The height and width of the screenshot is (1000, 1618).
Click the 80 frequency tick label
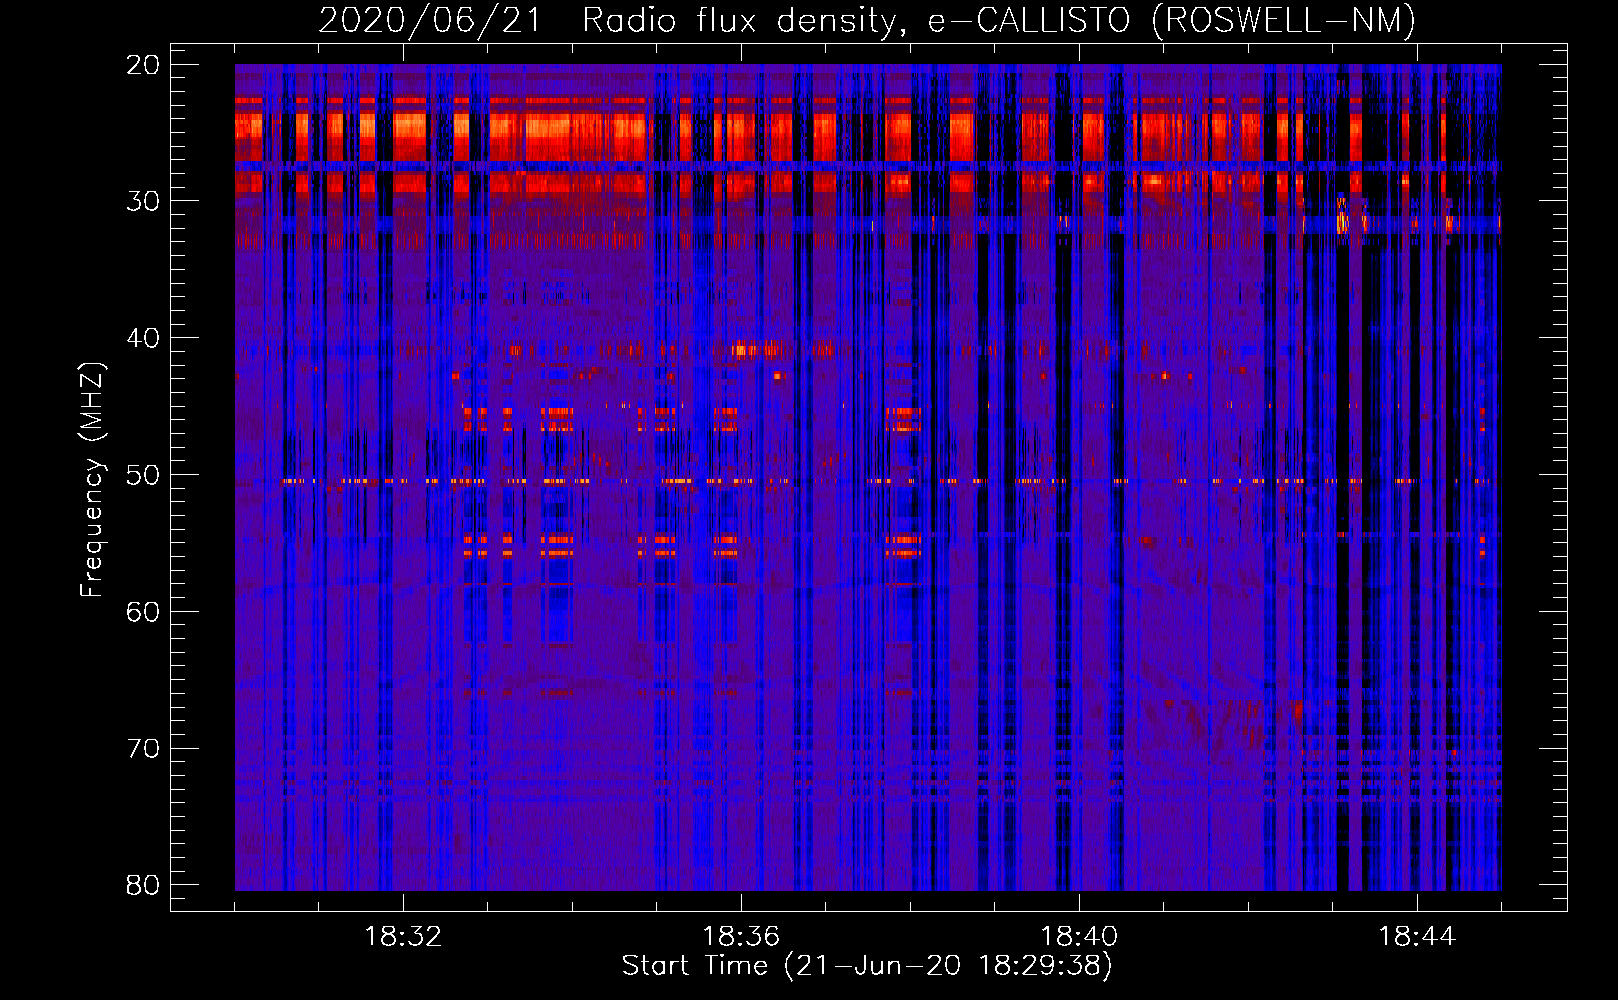(x=143, y=885)
